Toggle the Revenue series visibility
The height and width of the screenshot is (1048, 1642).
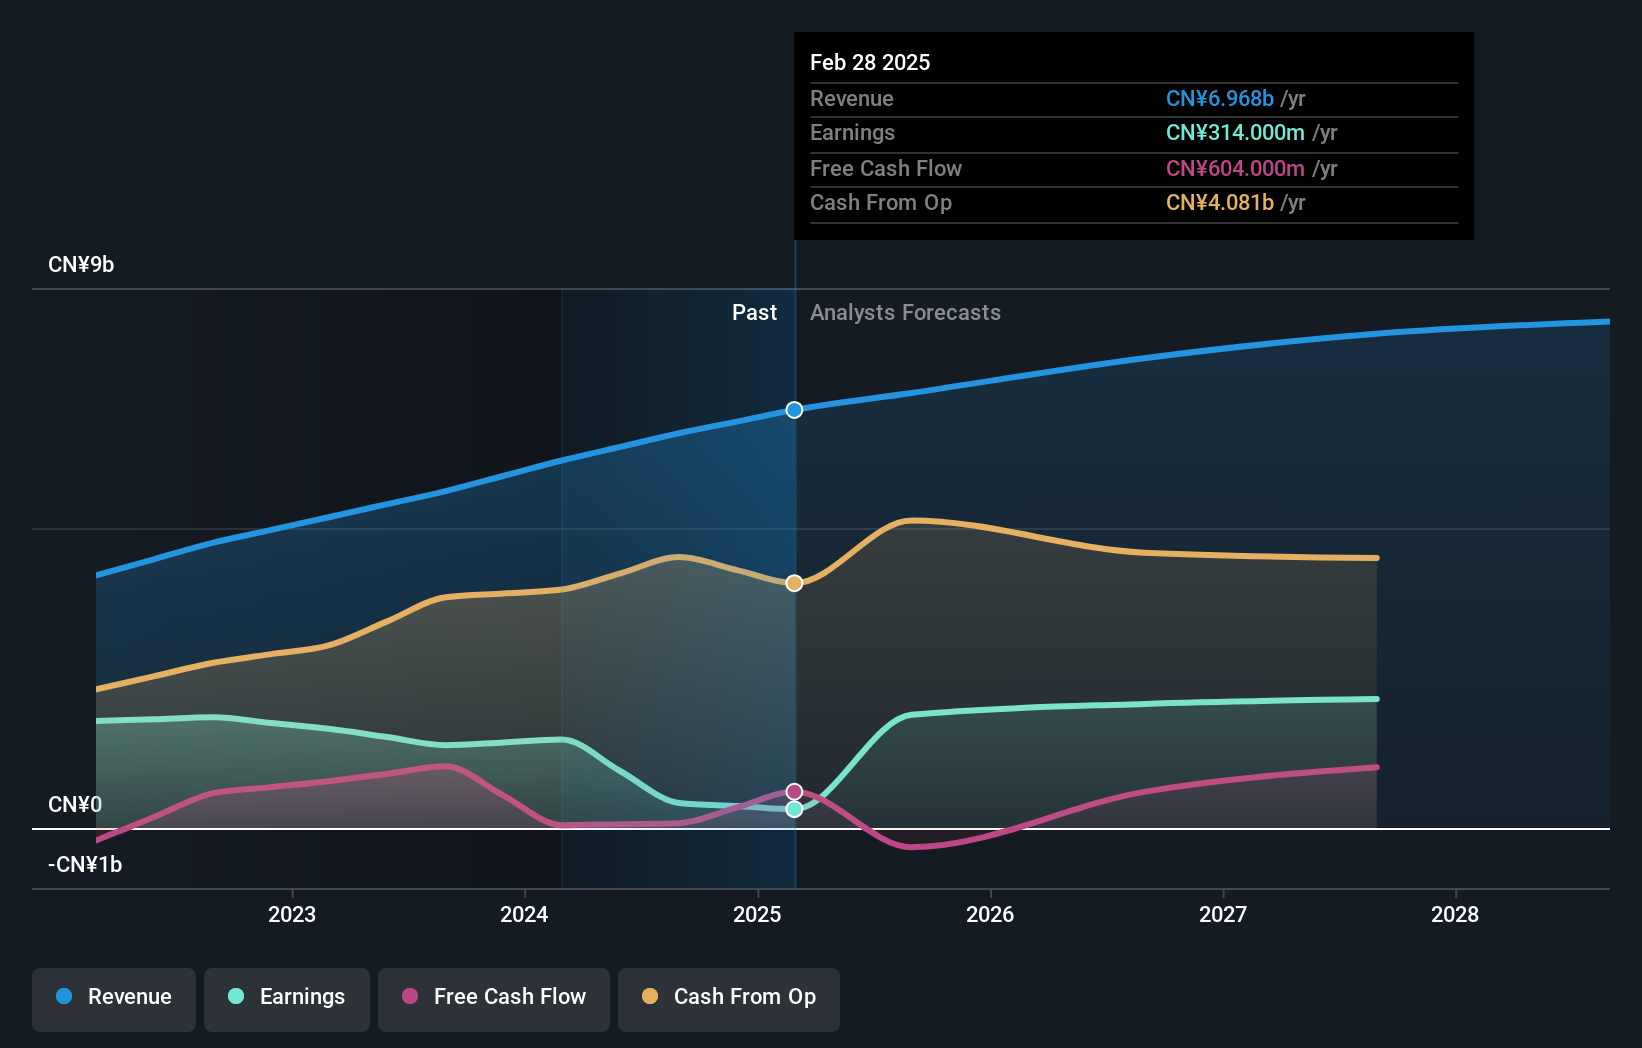[113, 999]
